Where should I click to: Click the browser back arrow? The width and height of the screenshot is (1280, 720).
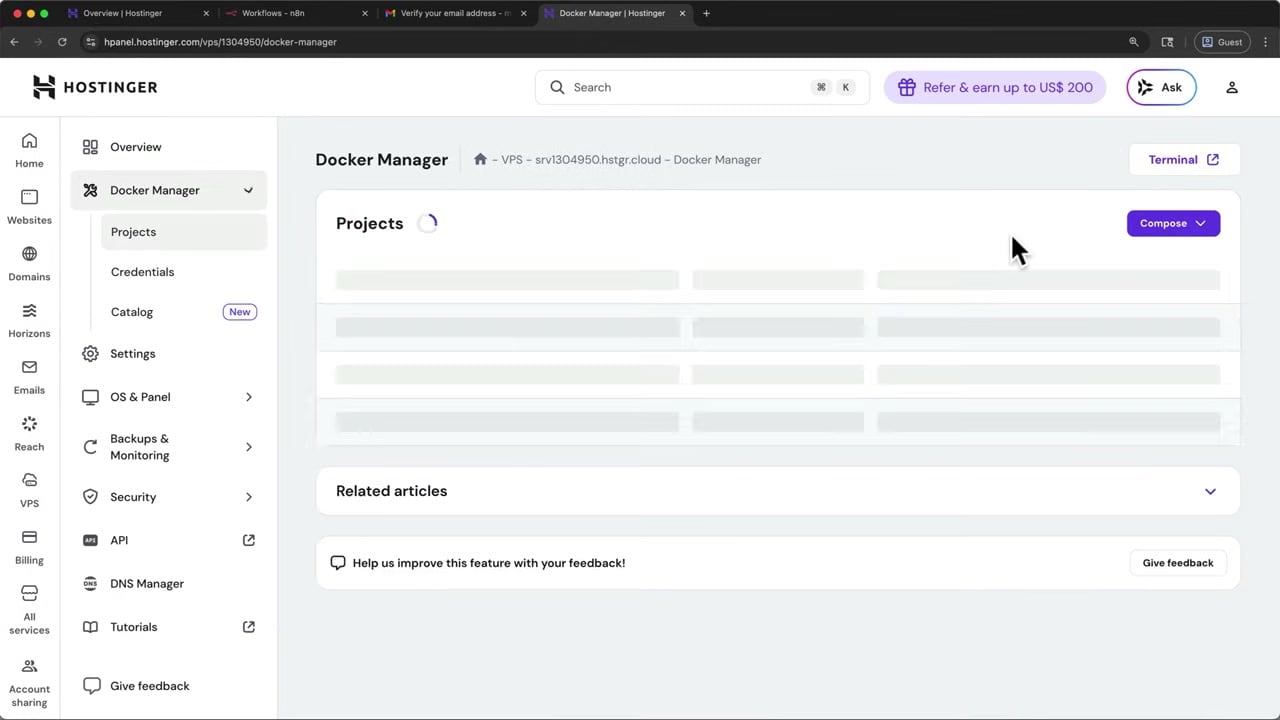click(x=14, y=42)
